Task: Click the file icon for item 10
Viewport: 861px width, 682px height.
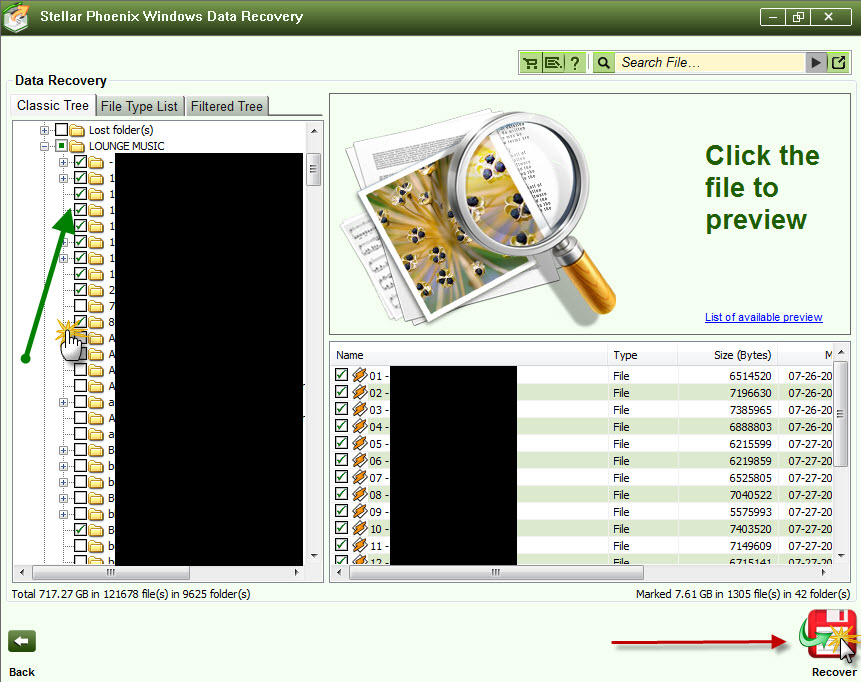Action: tap(360, 528)
